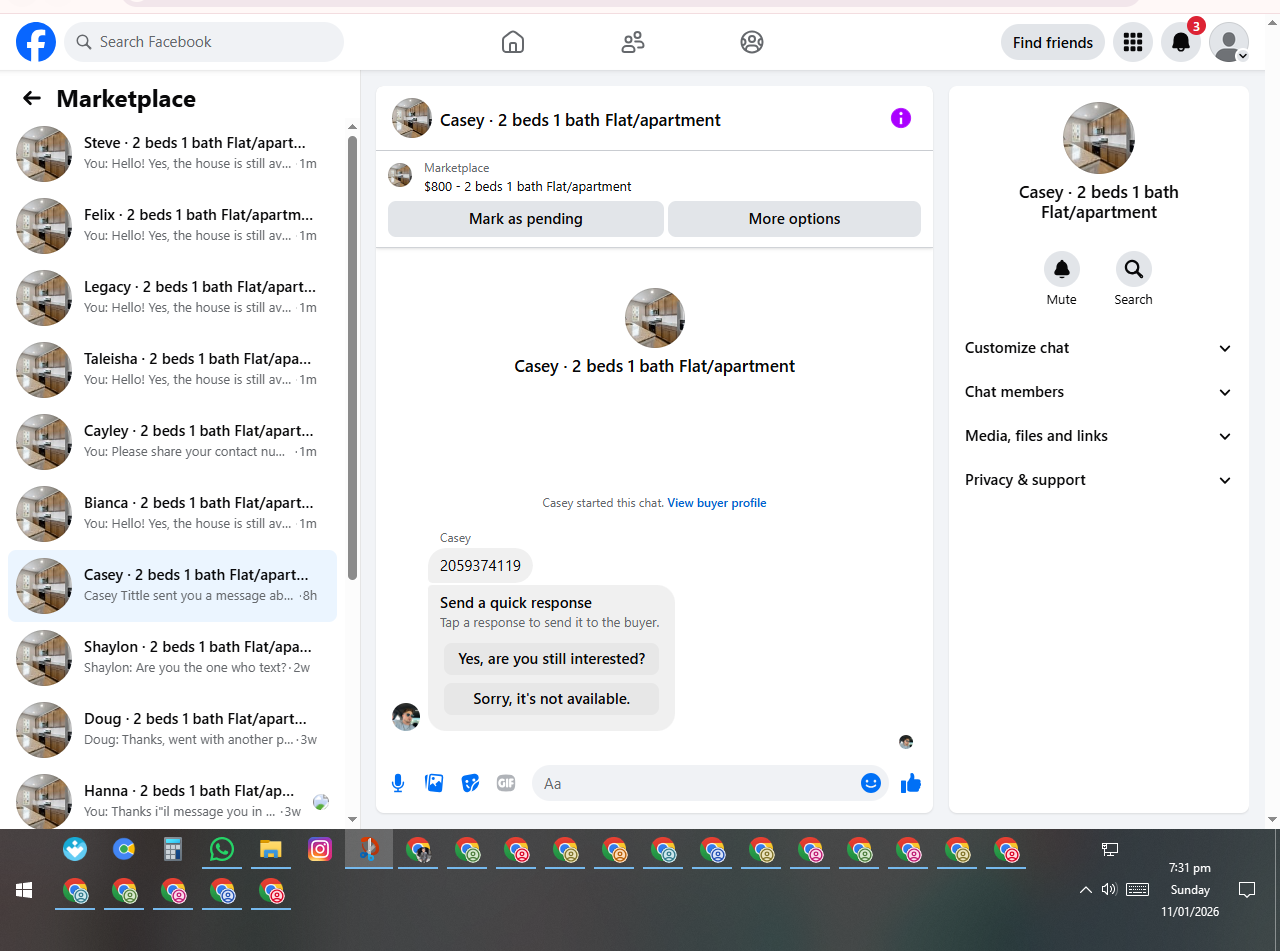Image resolution: width=1280 pixels, height=951 pixels.
Task: Open the notifications bell with badge 3
Action: [x=1181, y=42]
